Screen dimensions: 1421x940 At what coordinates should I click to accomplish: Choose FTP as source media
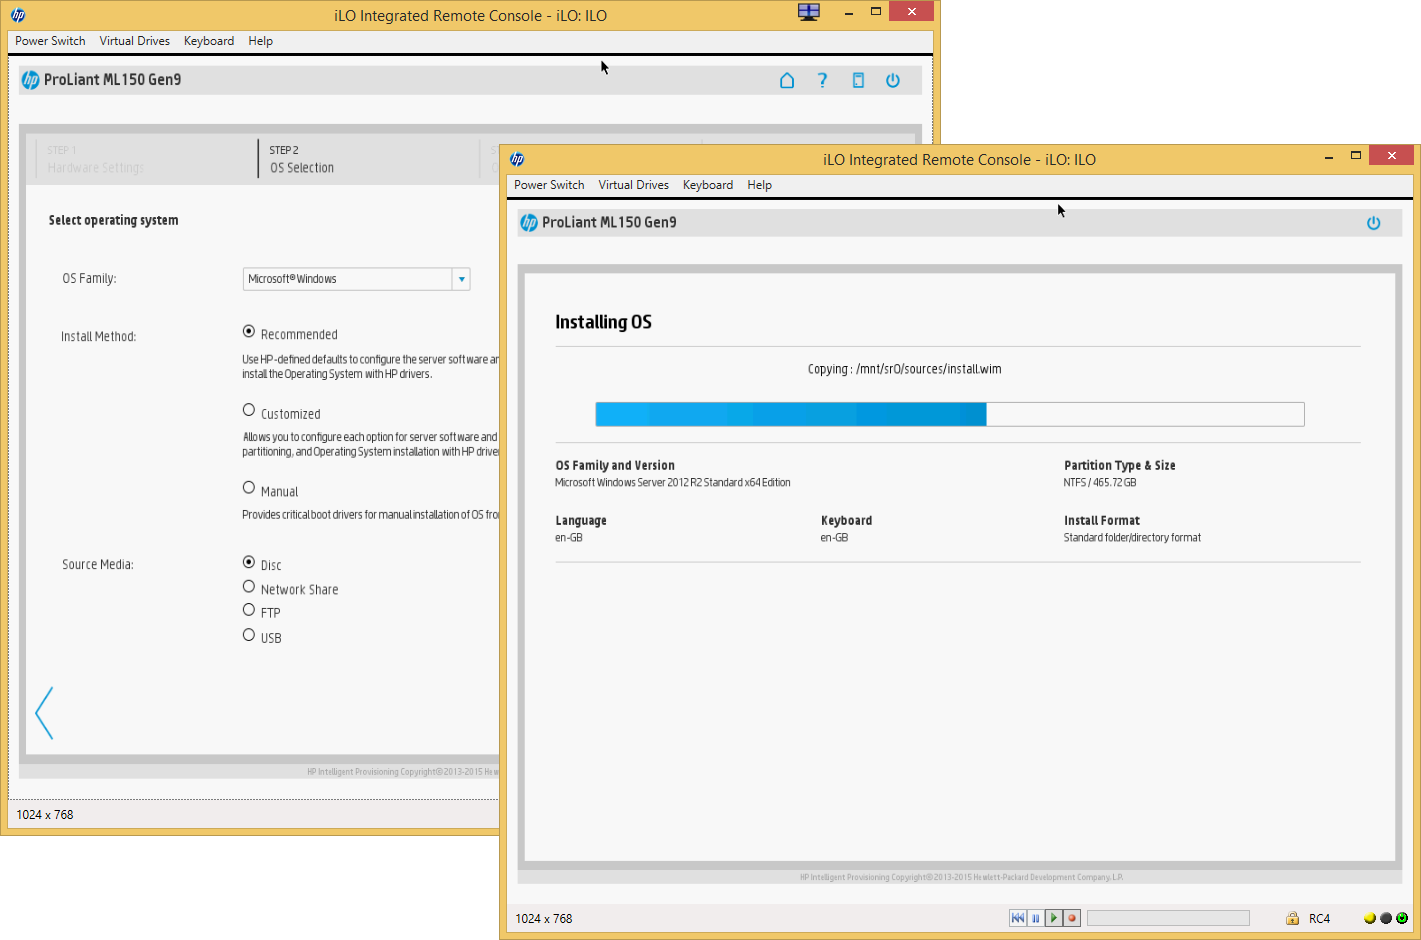pyautogui.click(x=249, y=610)
